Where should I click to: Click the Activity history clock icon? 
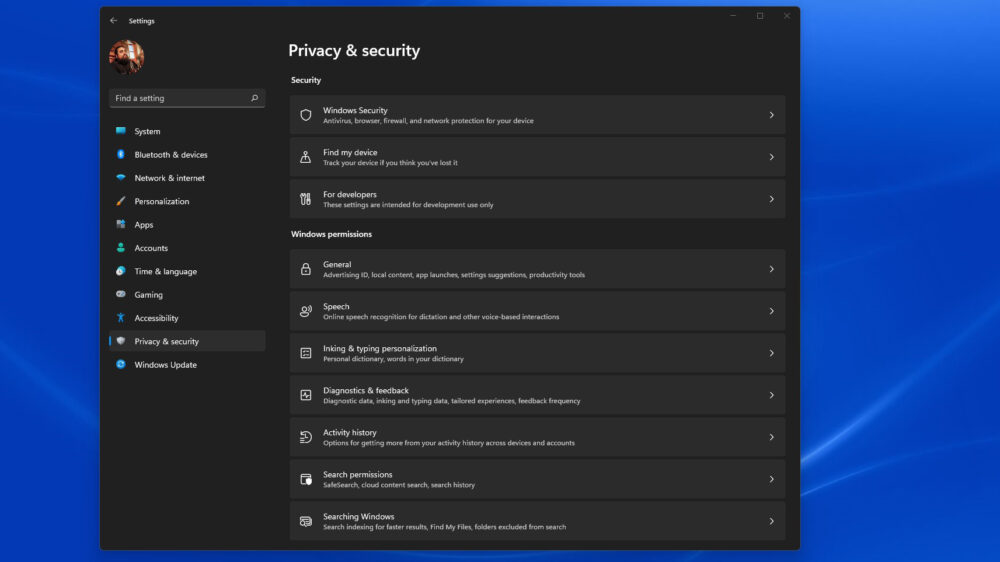pos(305,437)
